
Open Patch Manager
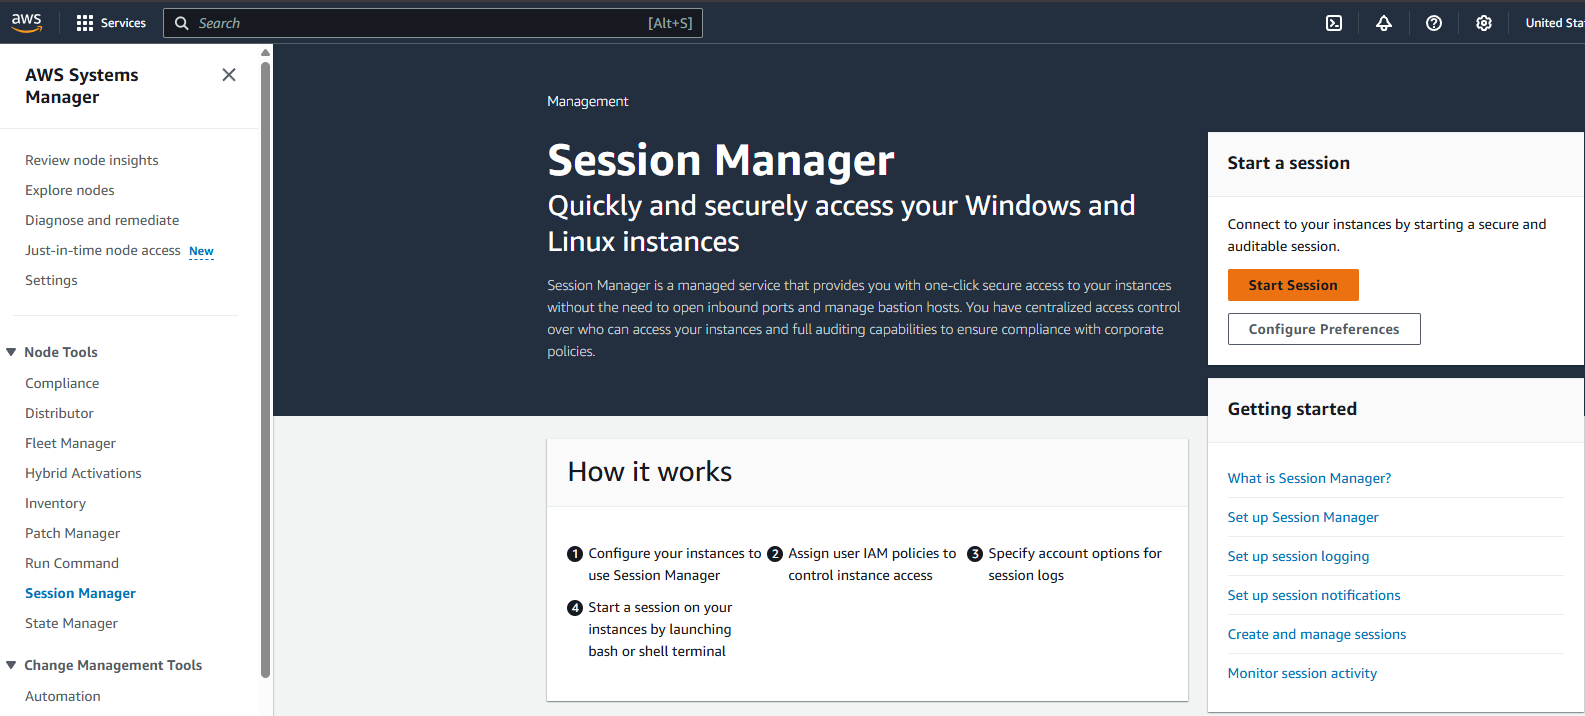72,533
